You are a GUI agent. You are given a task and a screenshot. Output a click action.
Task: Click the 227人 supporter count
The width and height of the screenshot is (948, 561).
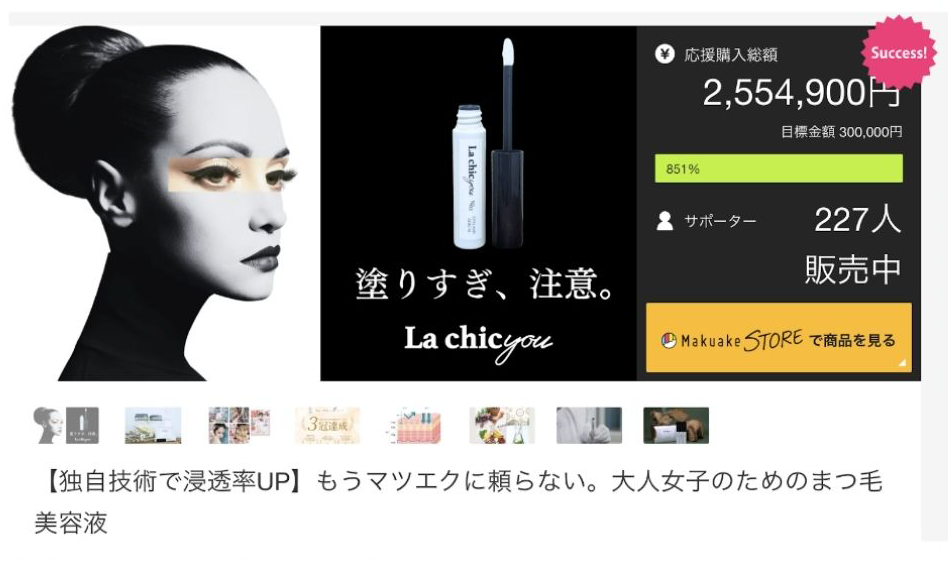click(857, 220)
